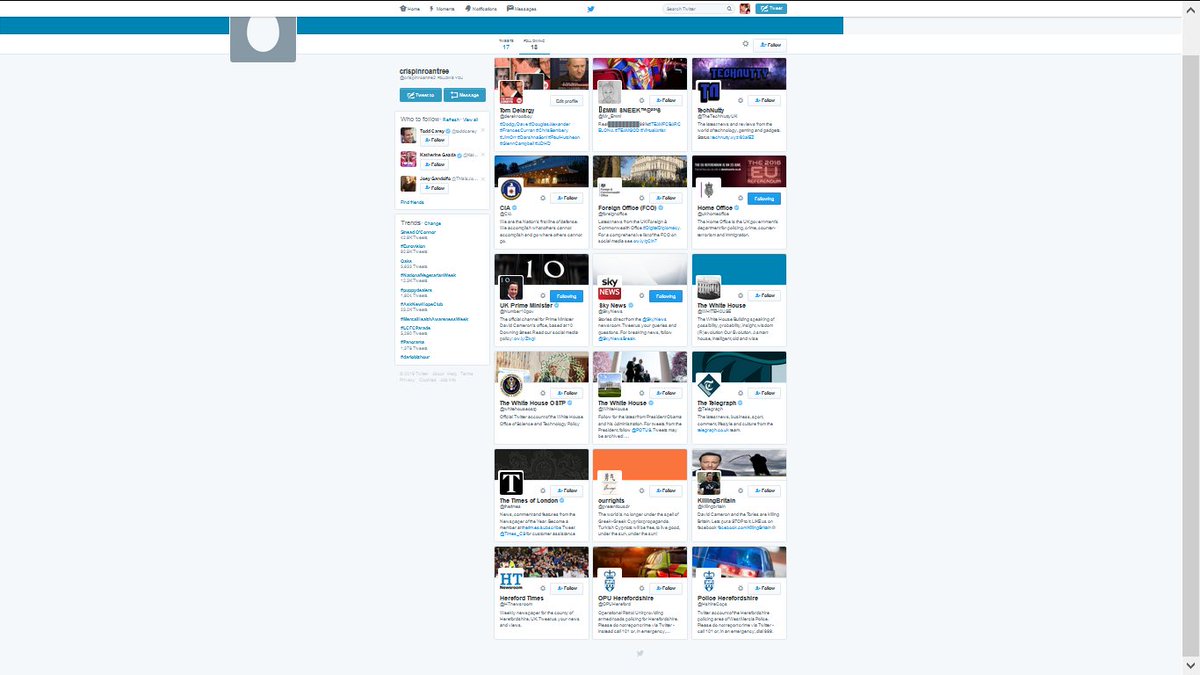Click the OPU Herefordshire crest avatar
The height and width of the screenshot is (675, 1200).
tap(609, 580)
